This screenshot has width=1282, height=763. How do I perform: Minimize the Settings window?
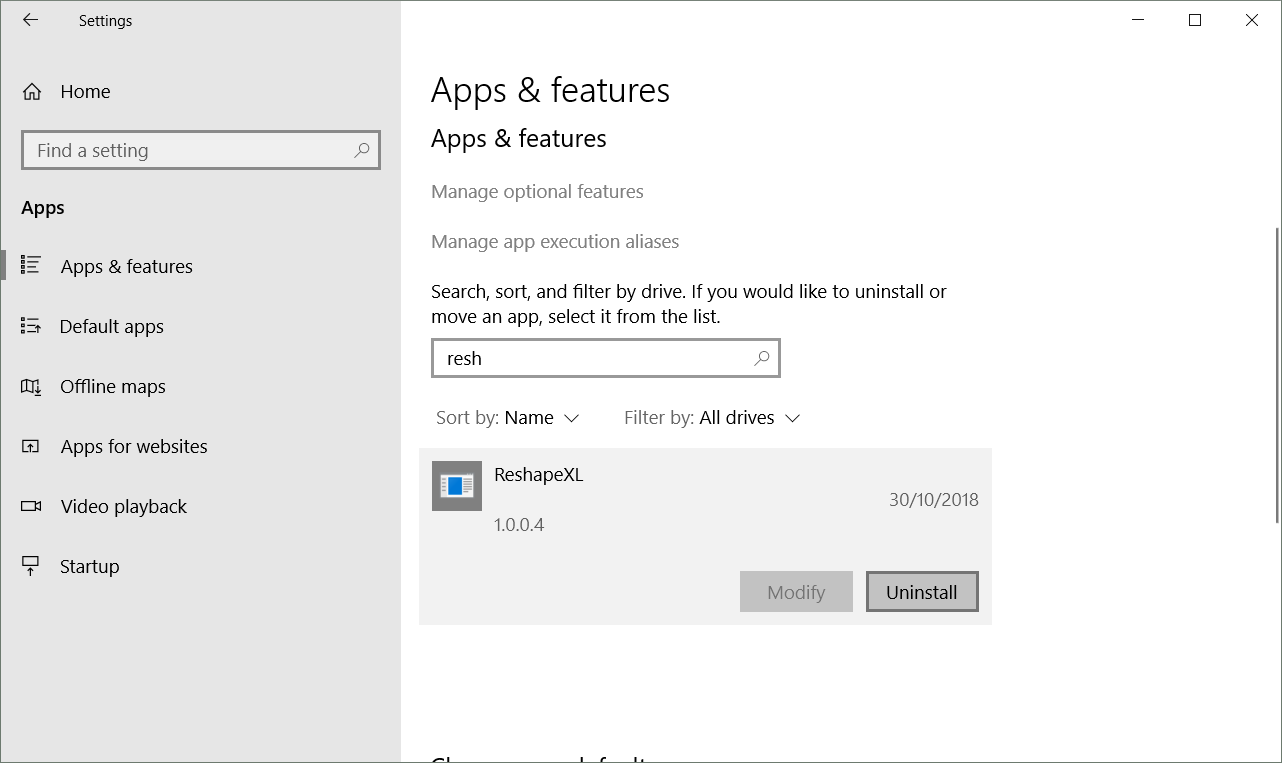pos(1138,20)
